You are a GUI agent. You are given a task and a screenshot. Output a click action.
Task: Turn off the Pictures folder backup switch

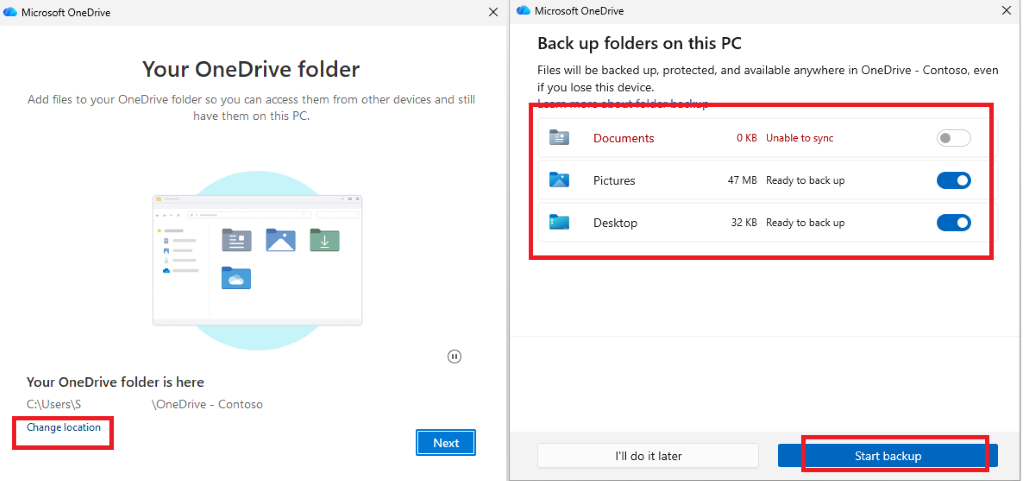[953, 181]
